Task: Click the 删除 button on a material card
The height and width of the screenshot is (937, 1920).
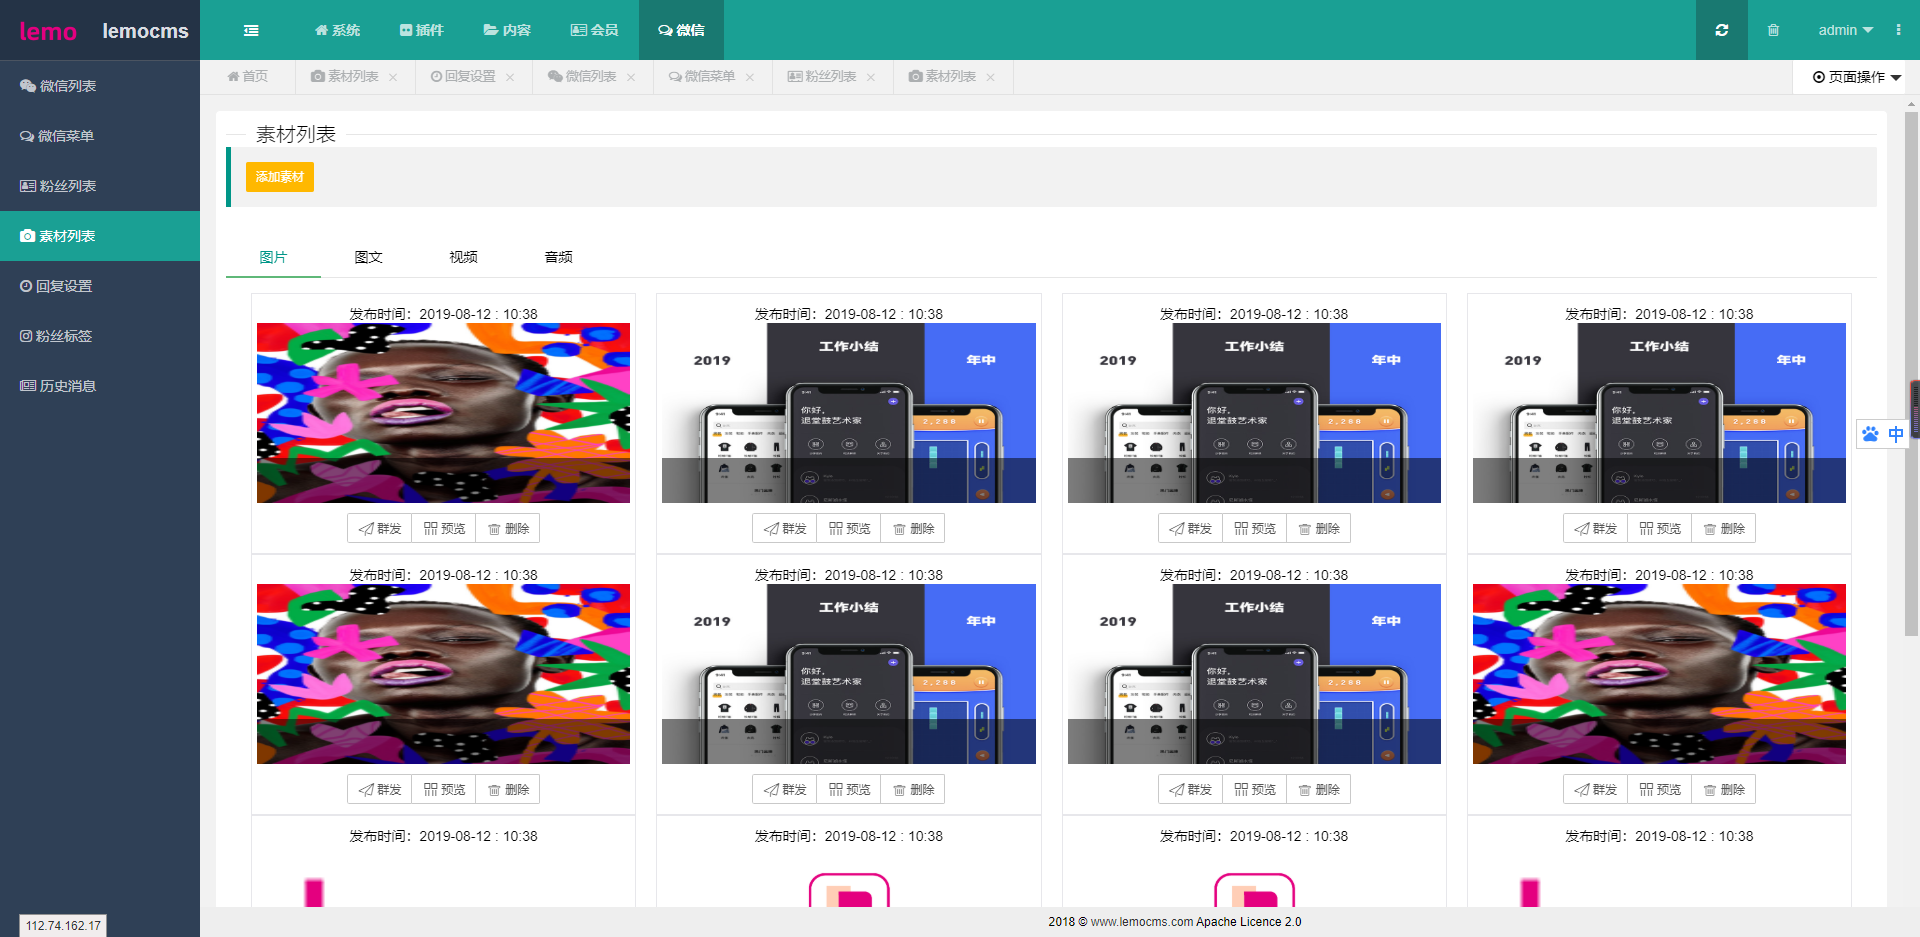Action: [508, 528]
